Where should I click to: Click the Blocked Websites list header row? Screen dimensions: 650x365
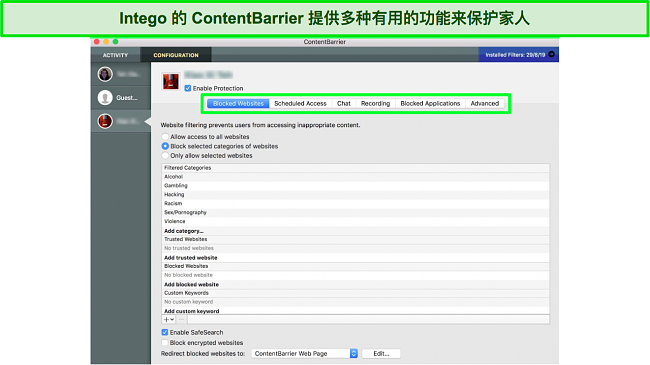coord(356,266)
